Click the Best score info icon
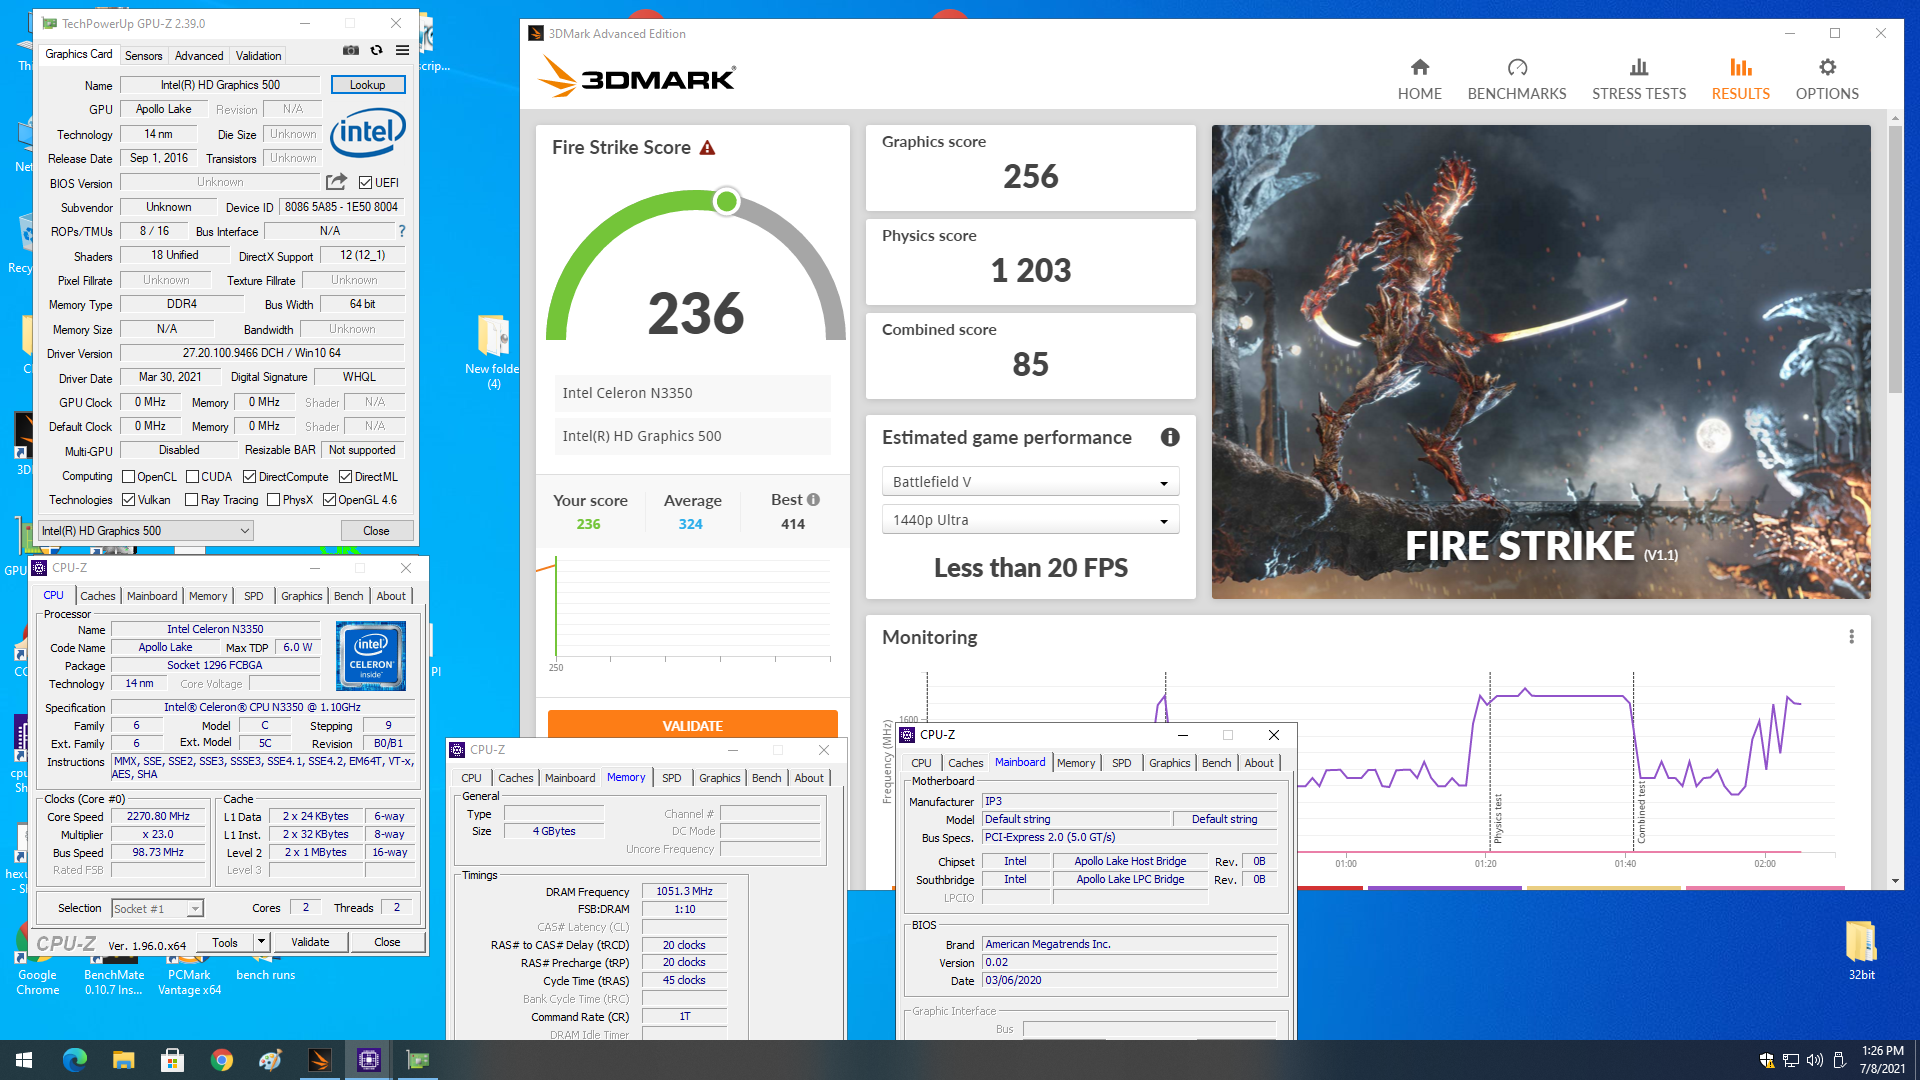1920x1080 pixels. click(x=814, y=500)
